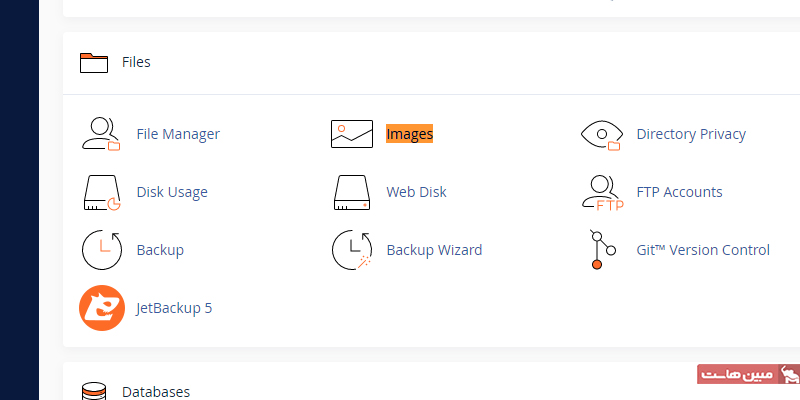Screen dimensions: 800x400
Task: Open the FTP Accounts text link
Action: pos(679,192)
